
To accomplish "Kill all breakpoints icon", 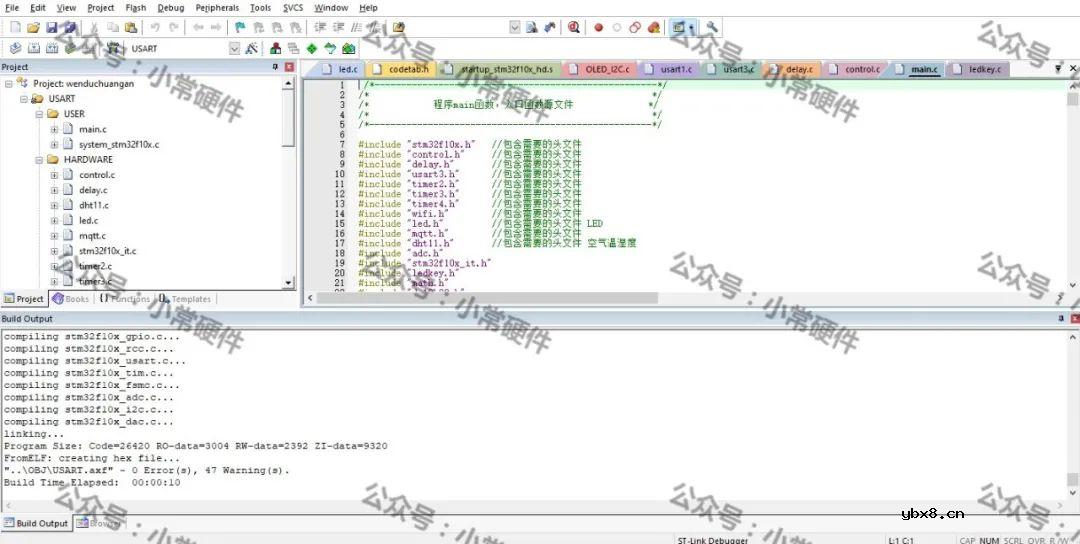I will (654, 28).
